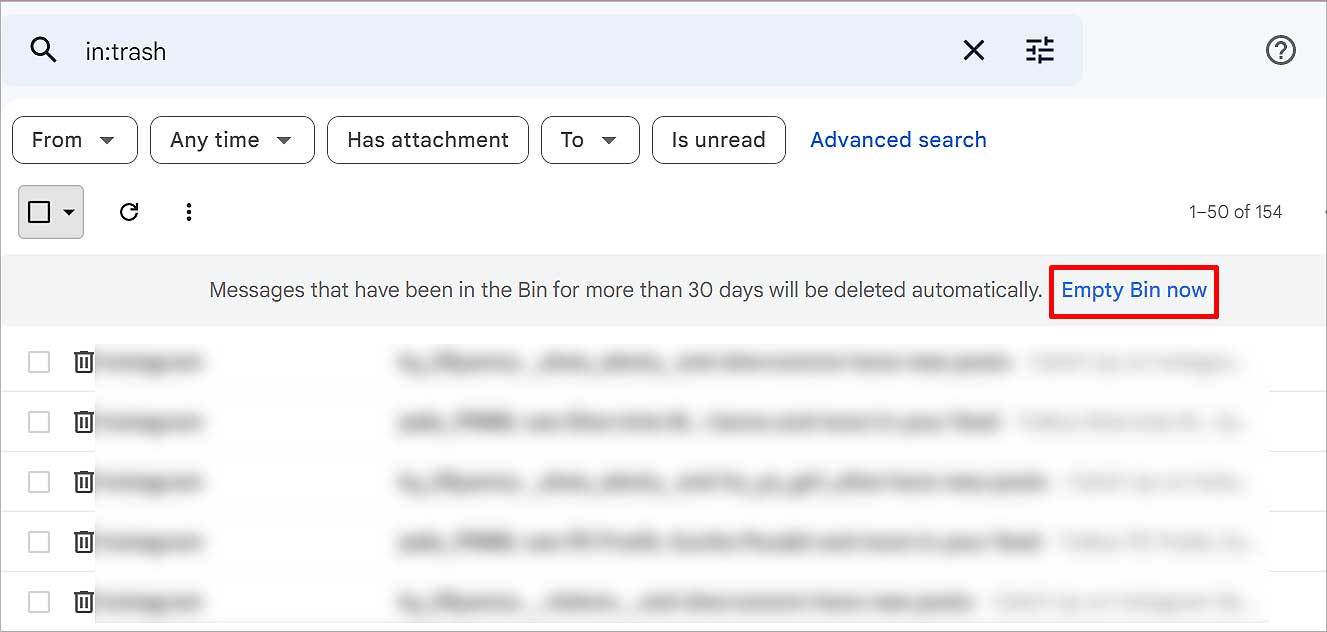This screenshot has width=1327, height=632.
Task: Open the Advanced search link
Action: [898, 140]
